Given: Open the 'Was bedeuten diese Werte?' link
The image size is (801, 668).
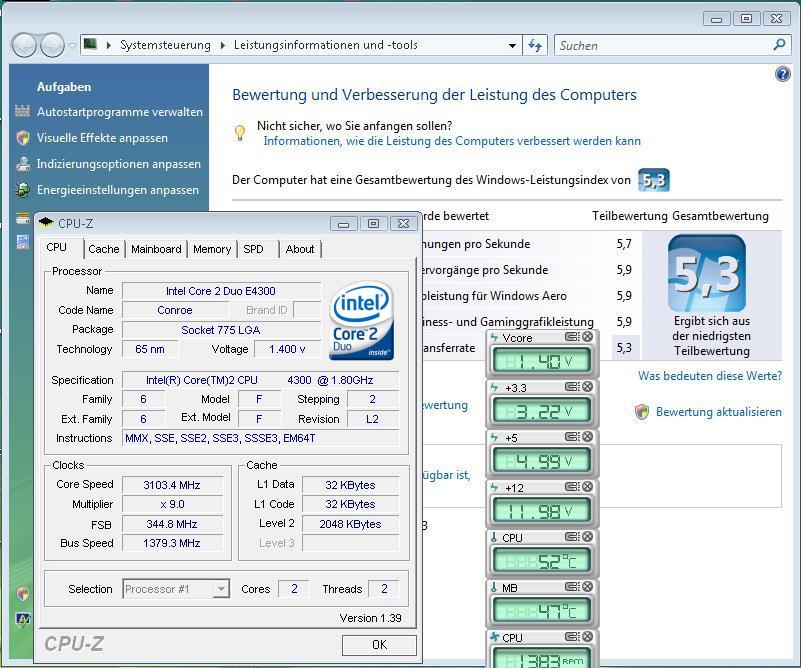Looking at the screenshot, I should [710, 376].
